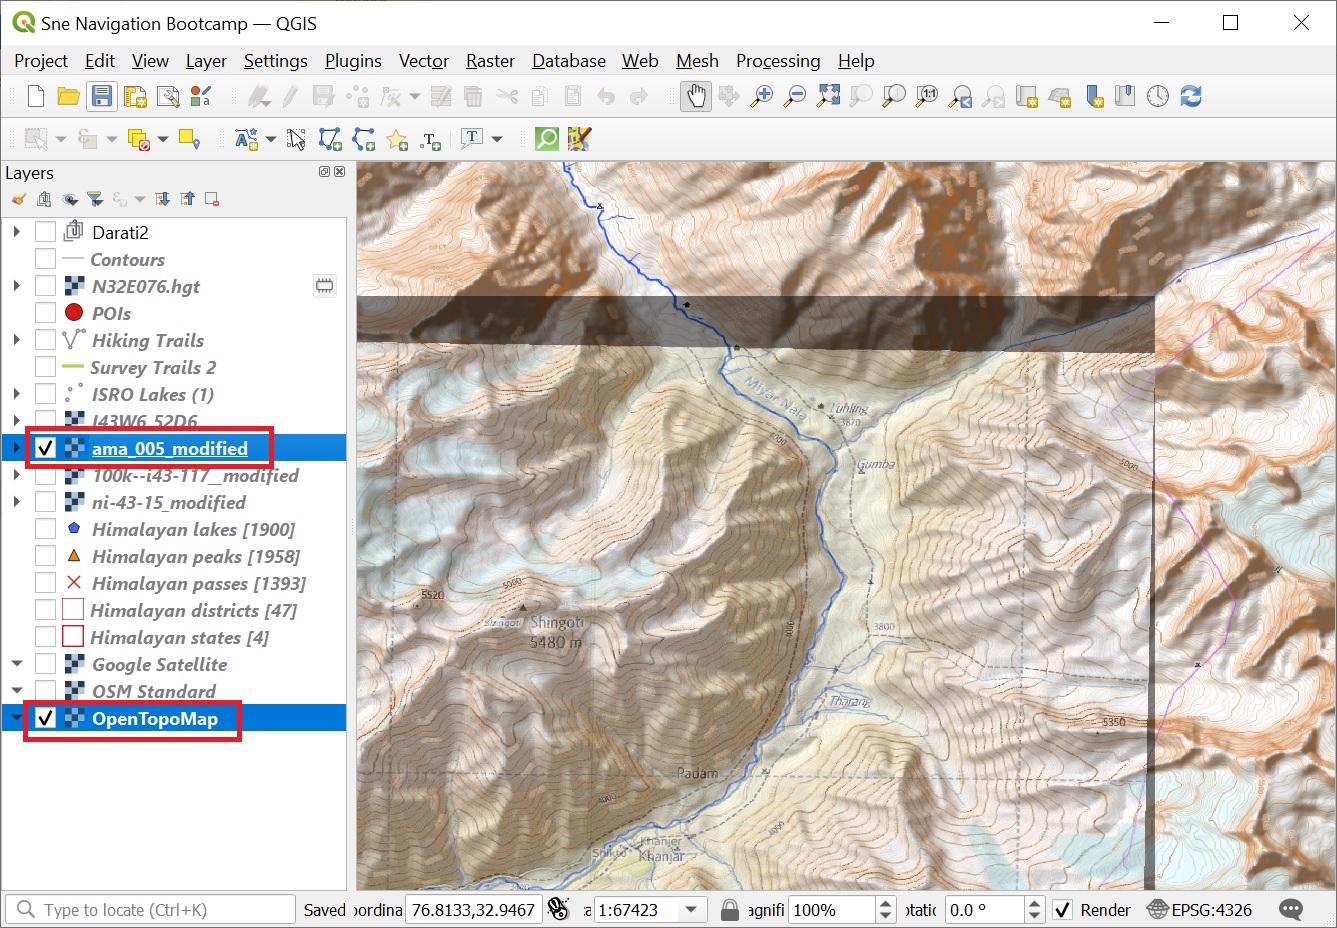Collapse the Google Satellite layer node
1337x928 pixels.
(x=16, y=664)
